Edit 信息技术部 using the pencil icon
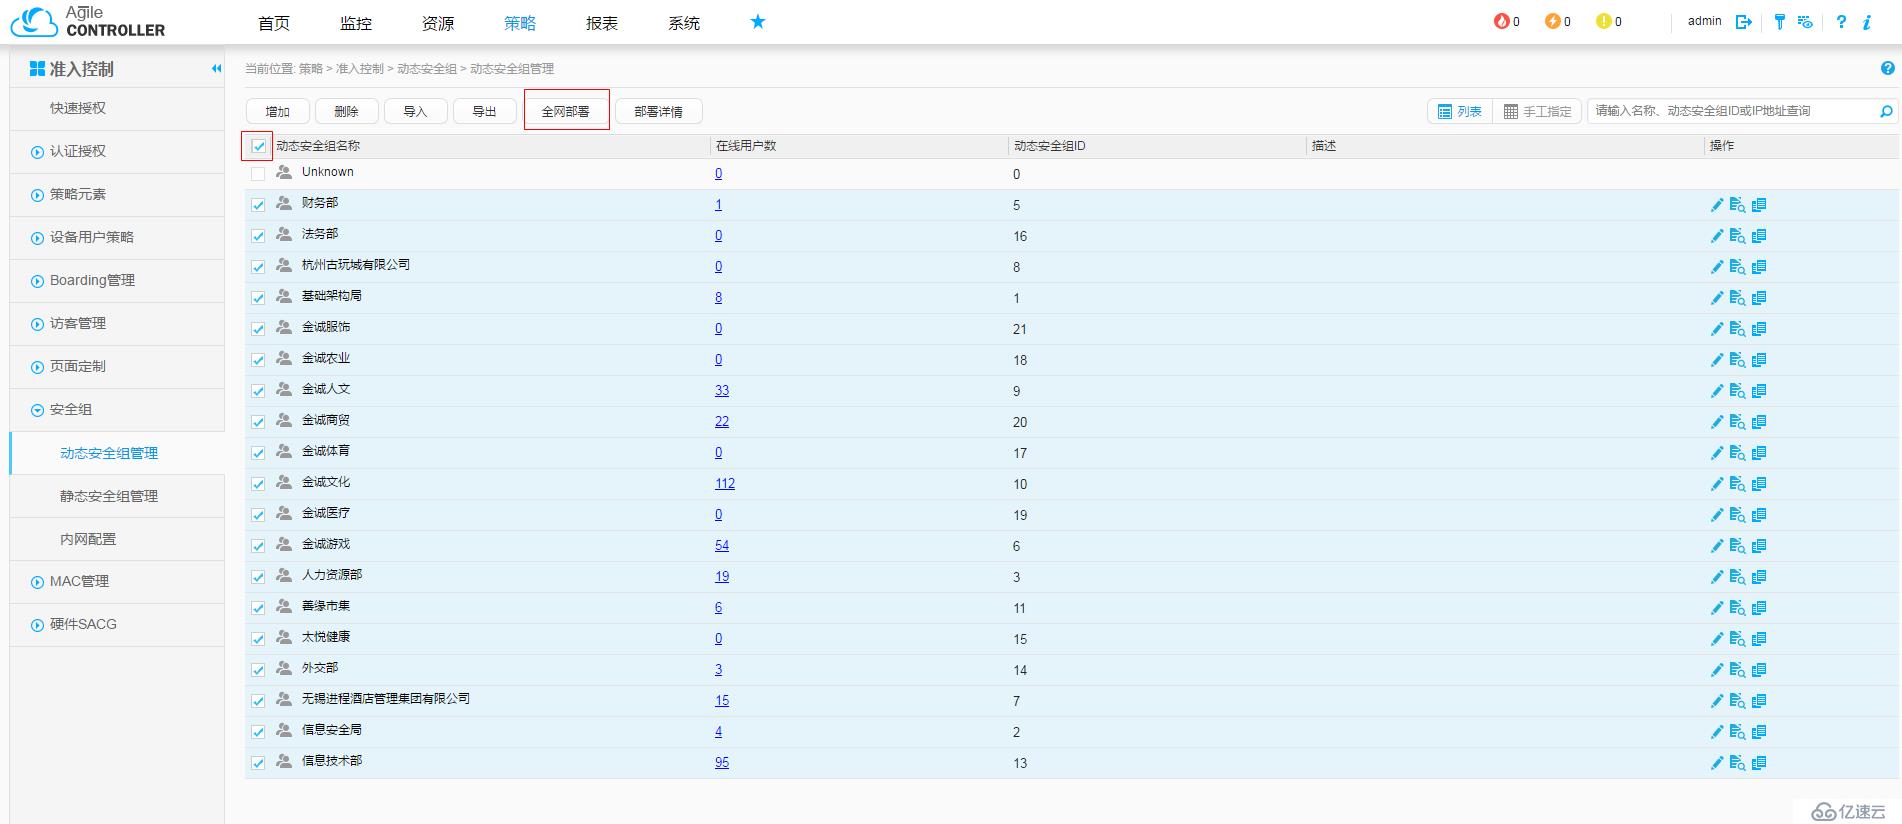Screen dimensions: 1902x824 click(x=1717, y=763)
